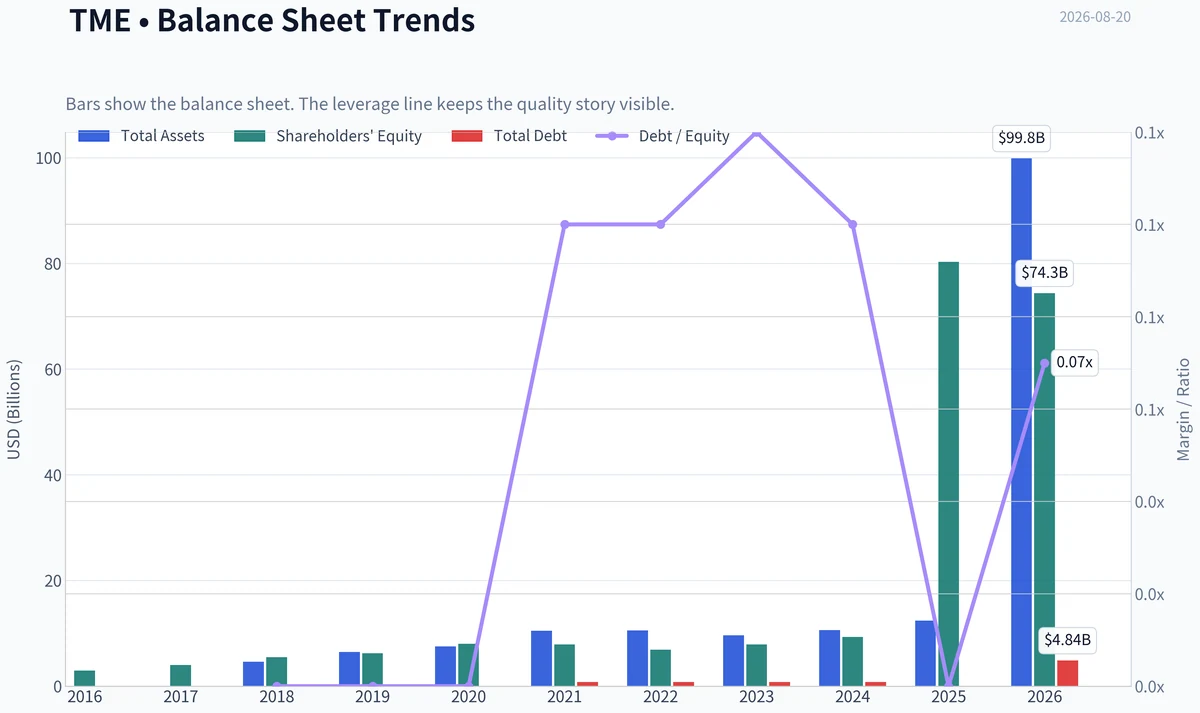The image size is (1200, 713).
Task: Click the 2016 Shareholders' Equity bar
Action: (85, 678)
